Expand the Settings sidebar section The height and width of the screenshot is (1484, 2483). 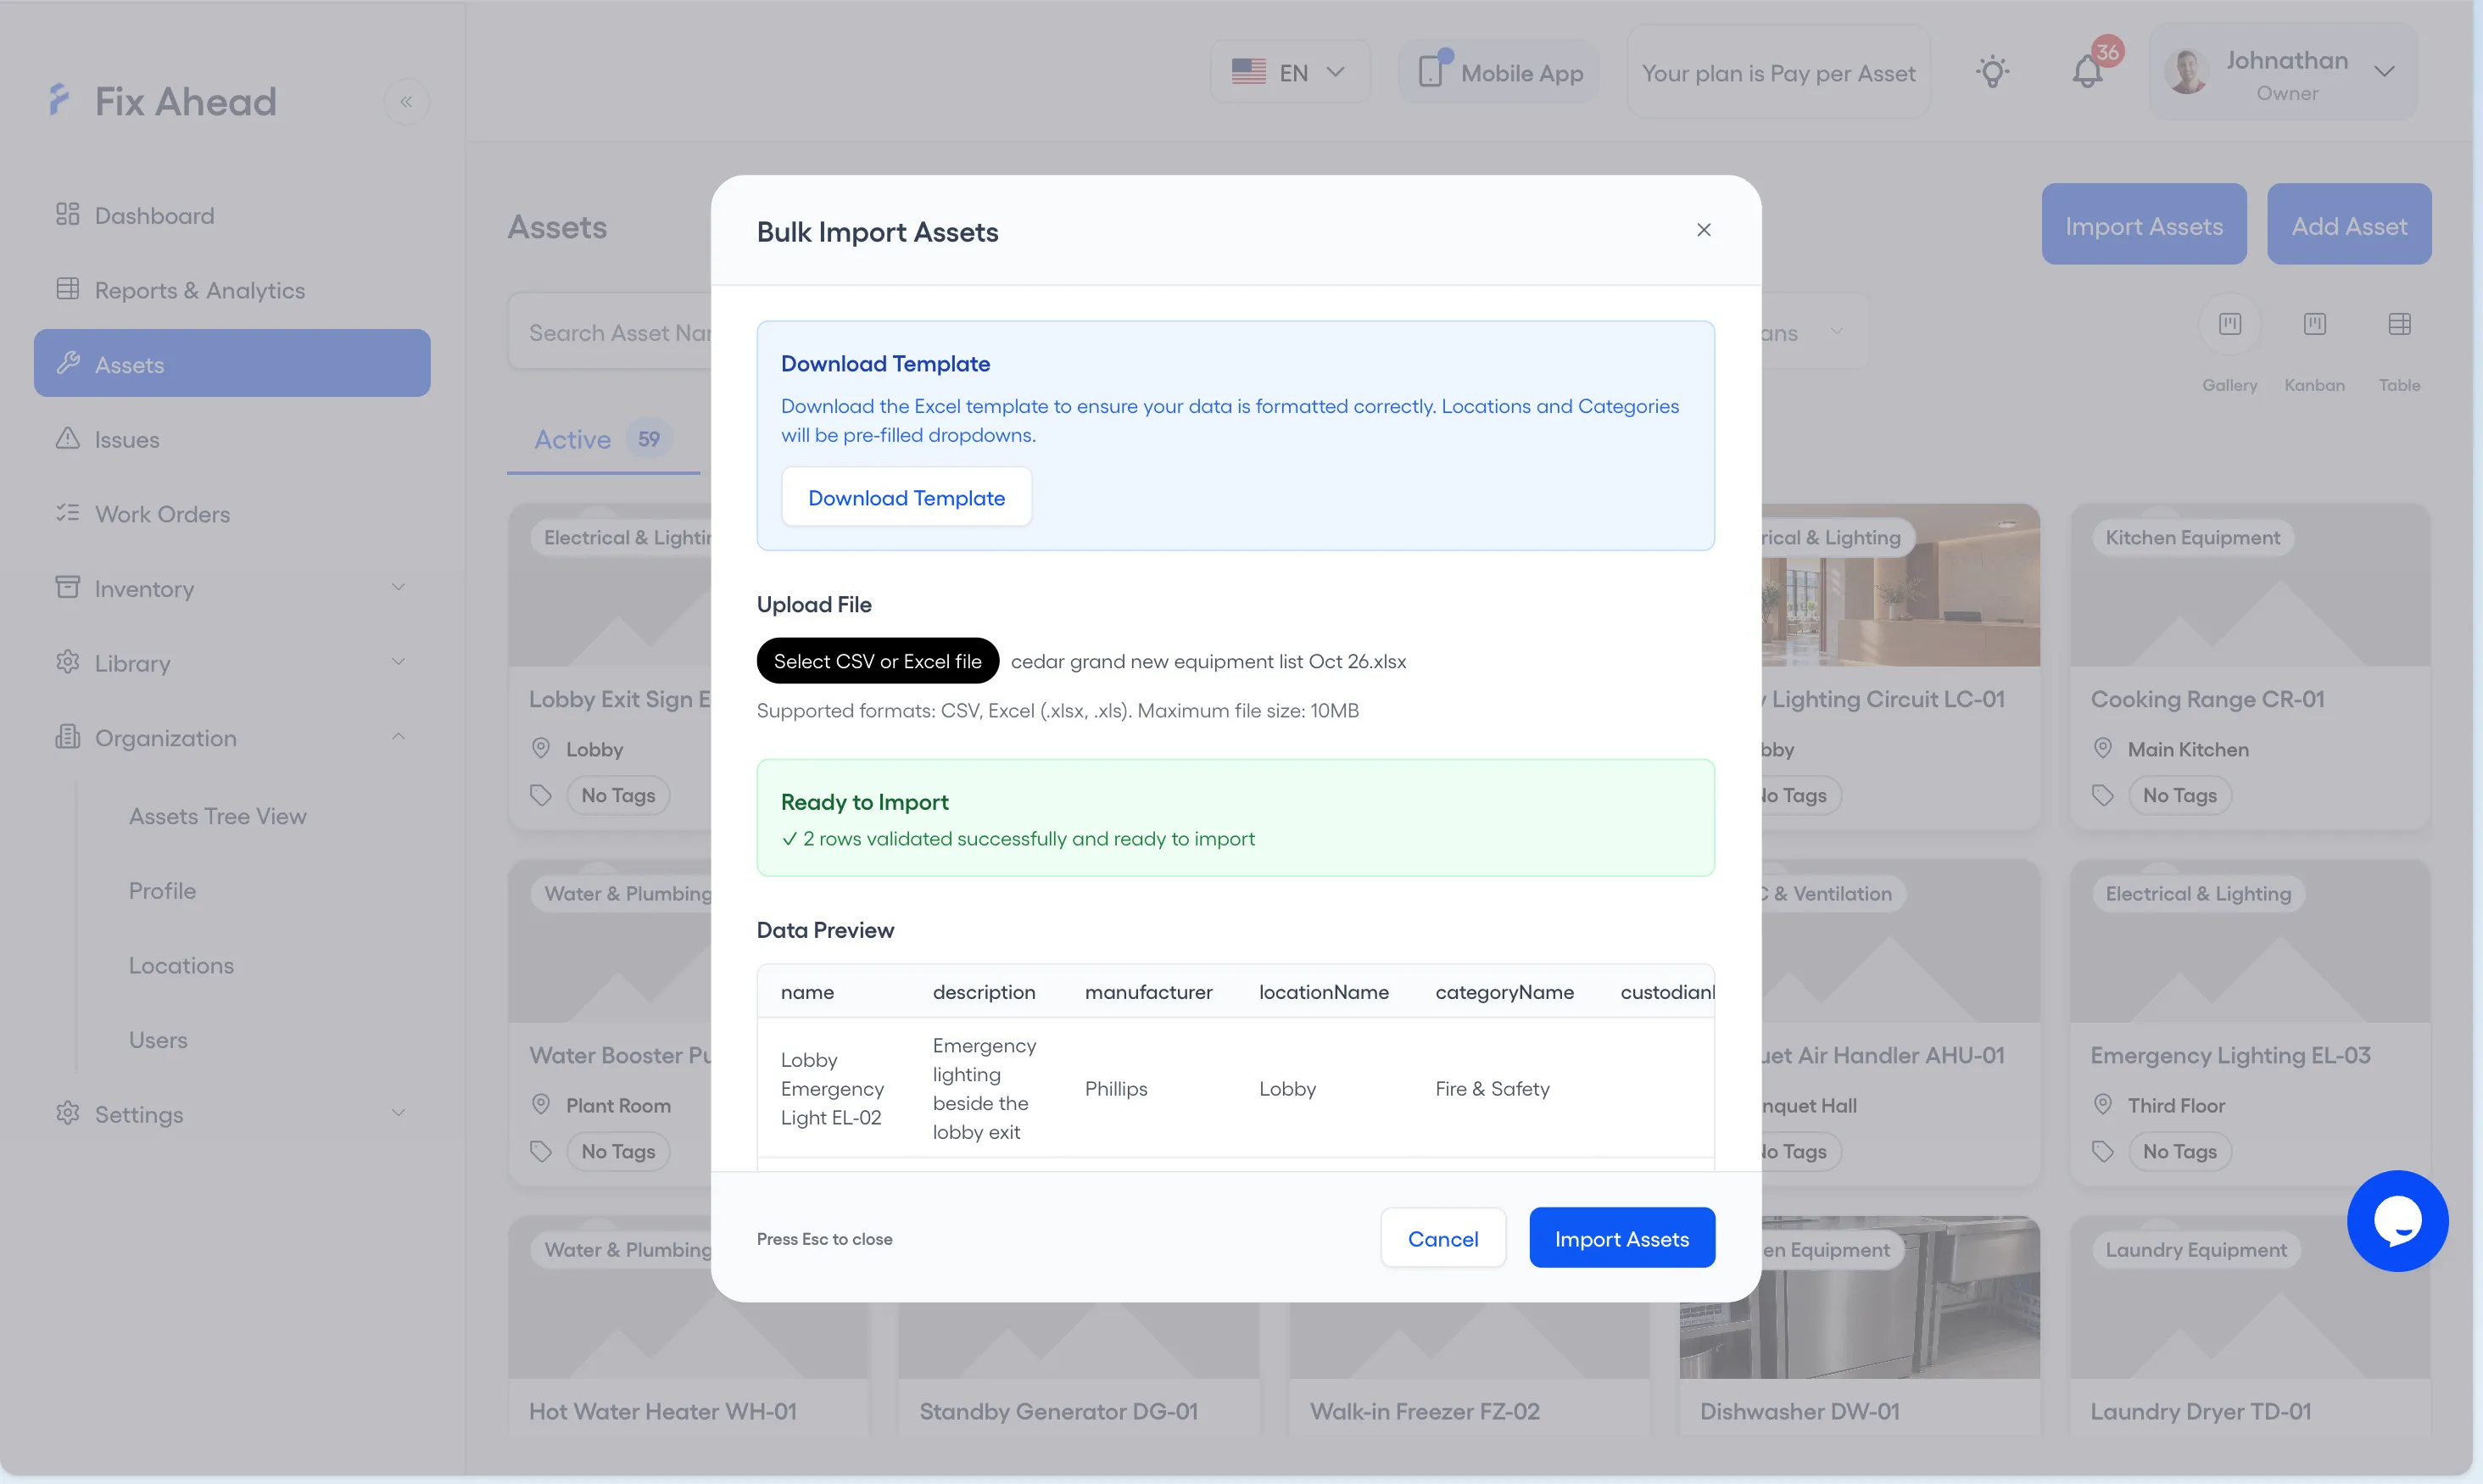(232, 1113)
